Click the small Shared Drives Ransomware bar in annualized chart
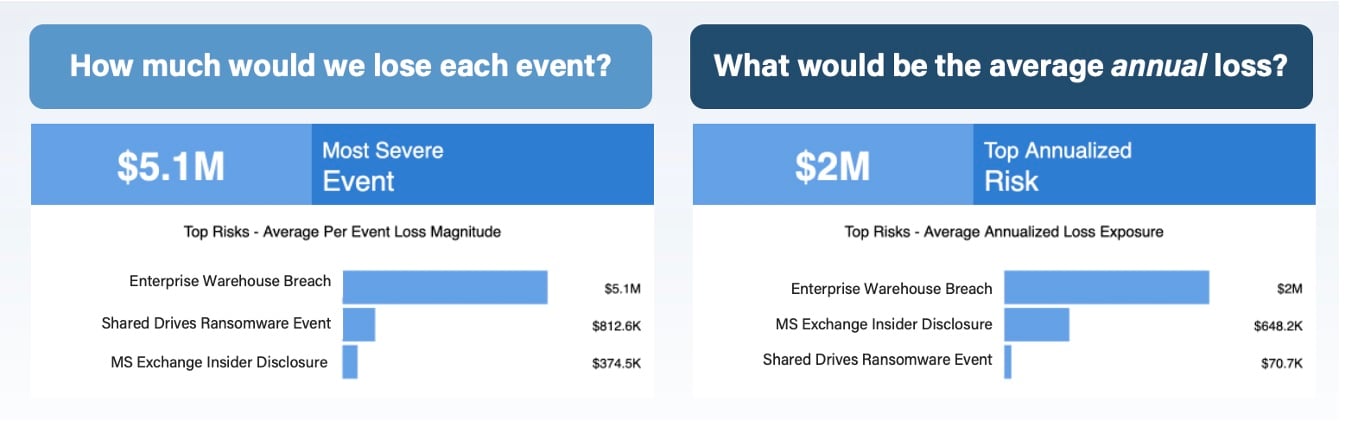 [1008, 362]
